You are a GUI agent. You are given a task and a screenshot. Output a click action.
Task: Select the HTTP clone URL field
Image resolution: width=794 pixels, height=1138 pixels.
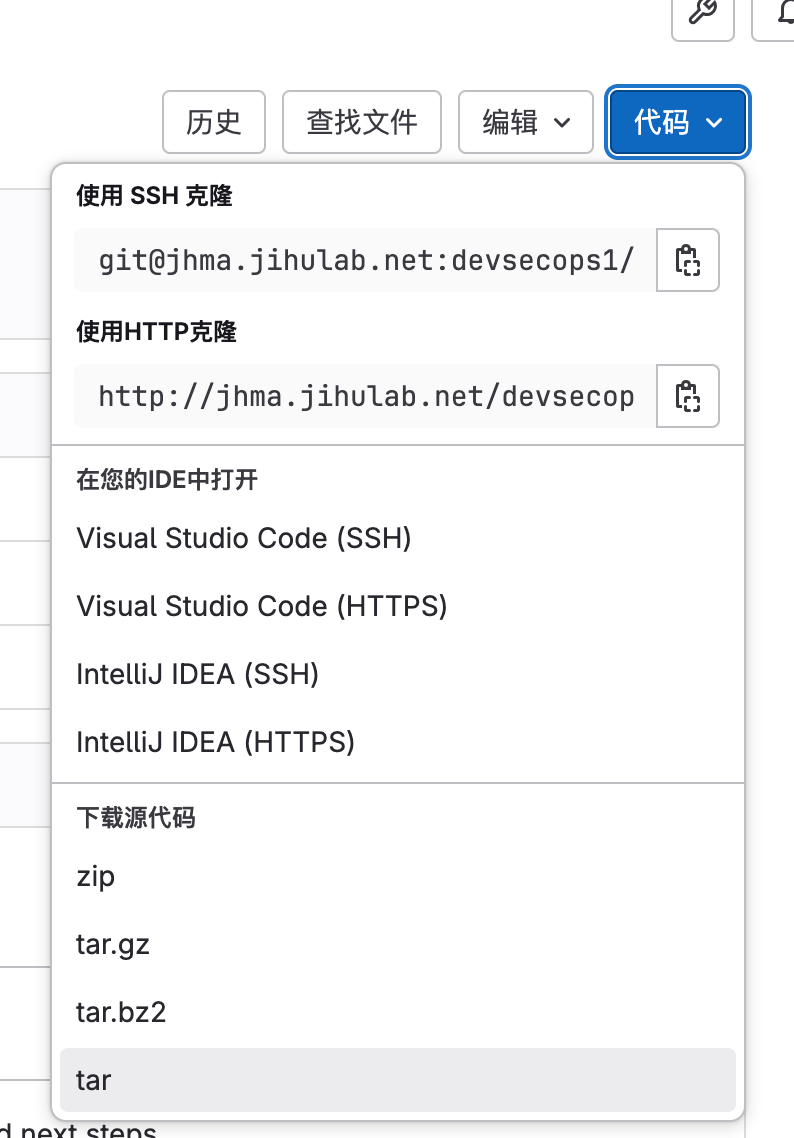[x=365, y=396]
